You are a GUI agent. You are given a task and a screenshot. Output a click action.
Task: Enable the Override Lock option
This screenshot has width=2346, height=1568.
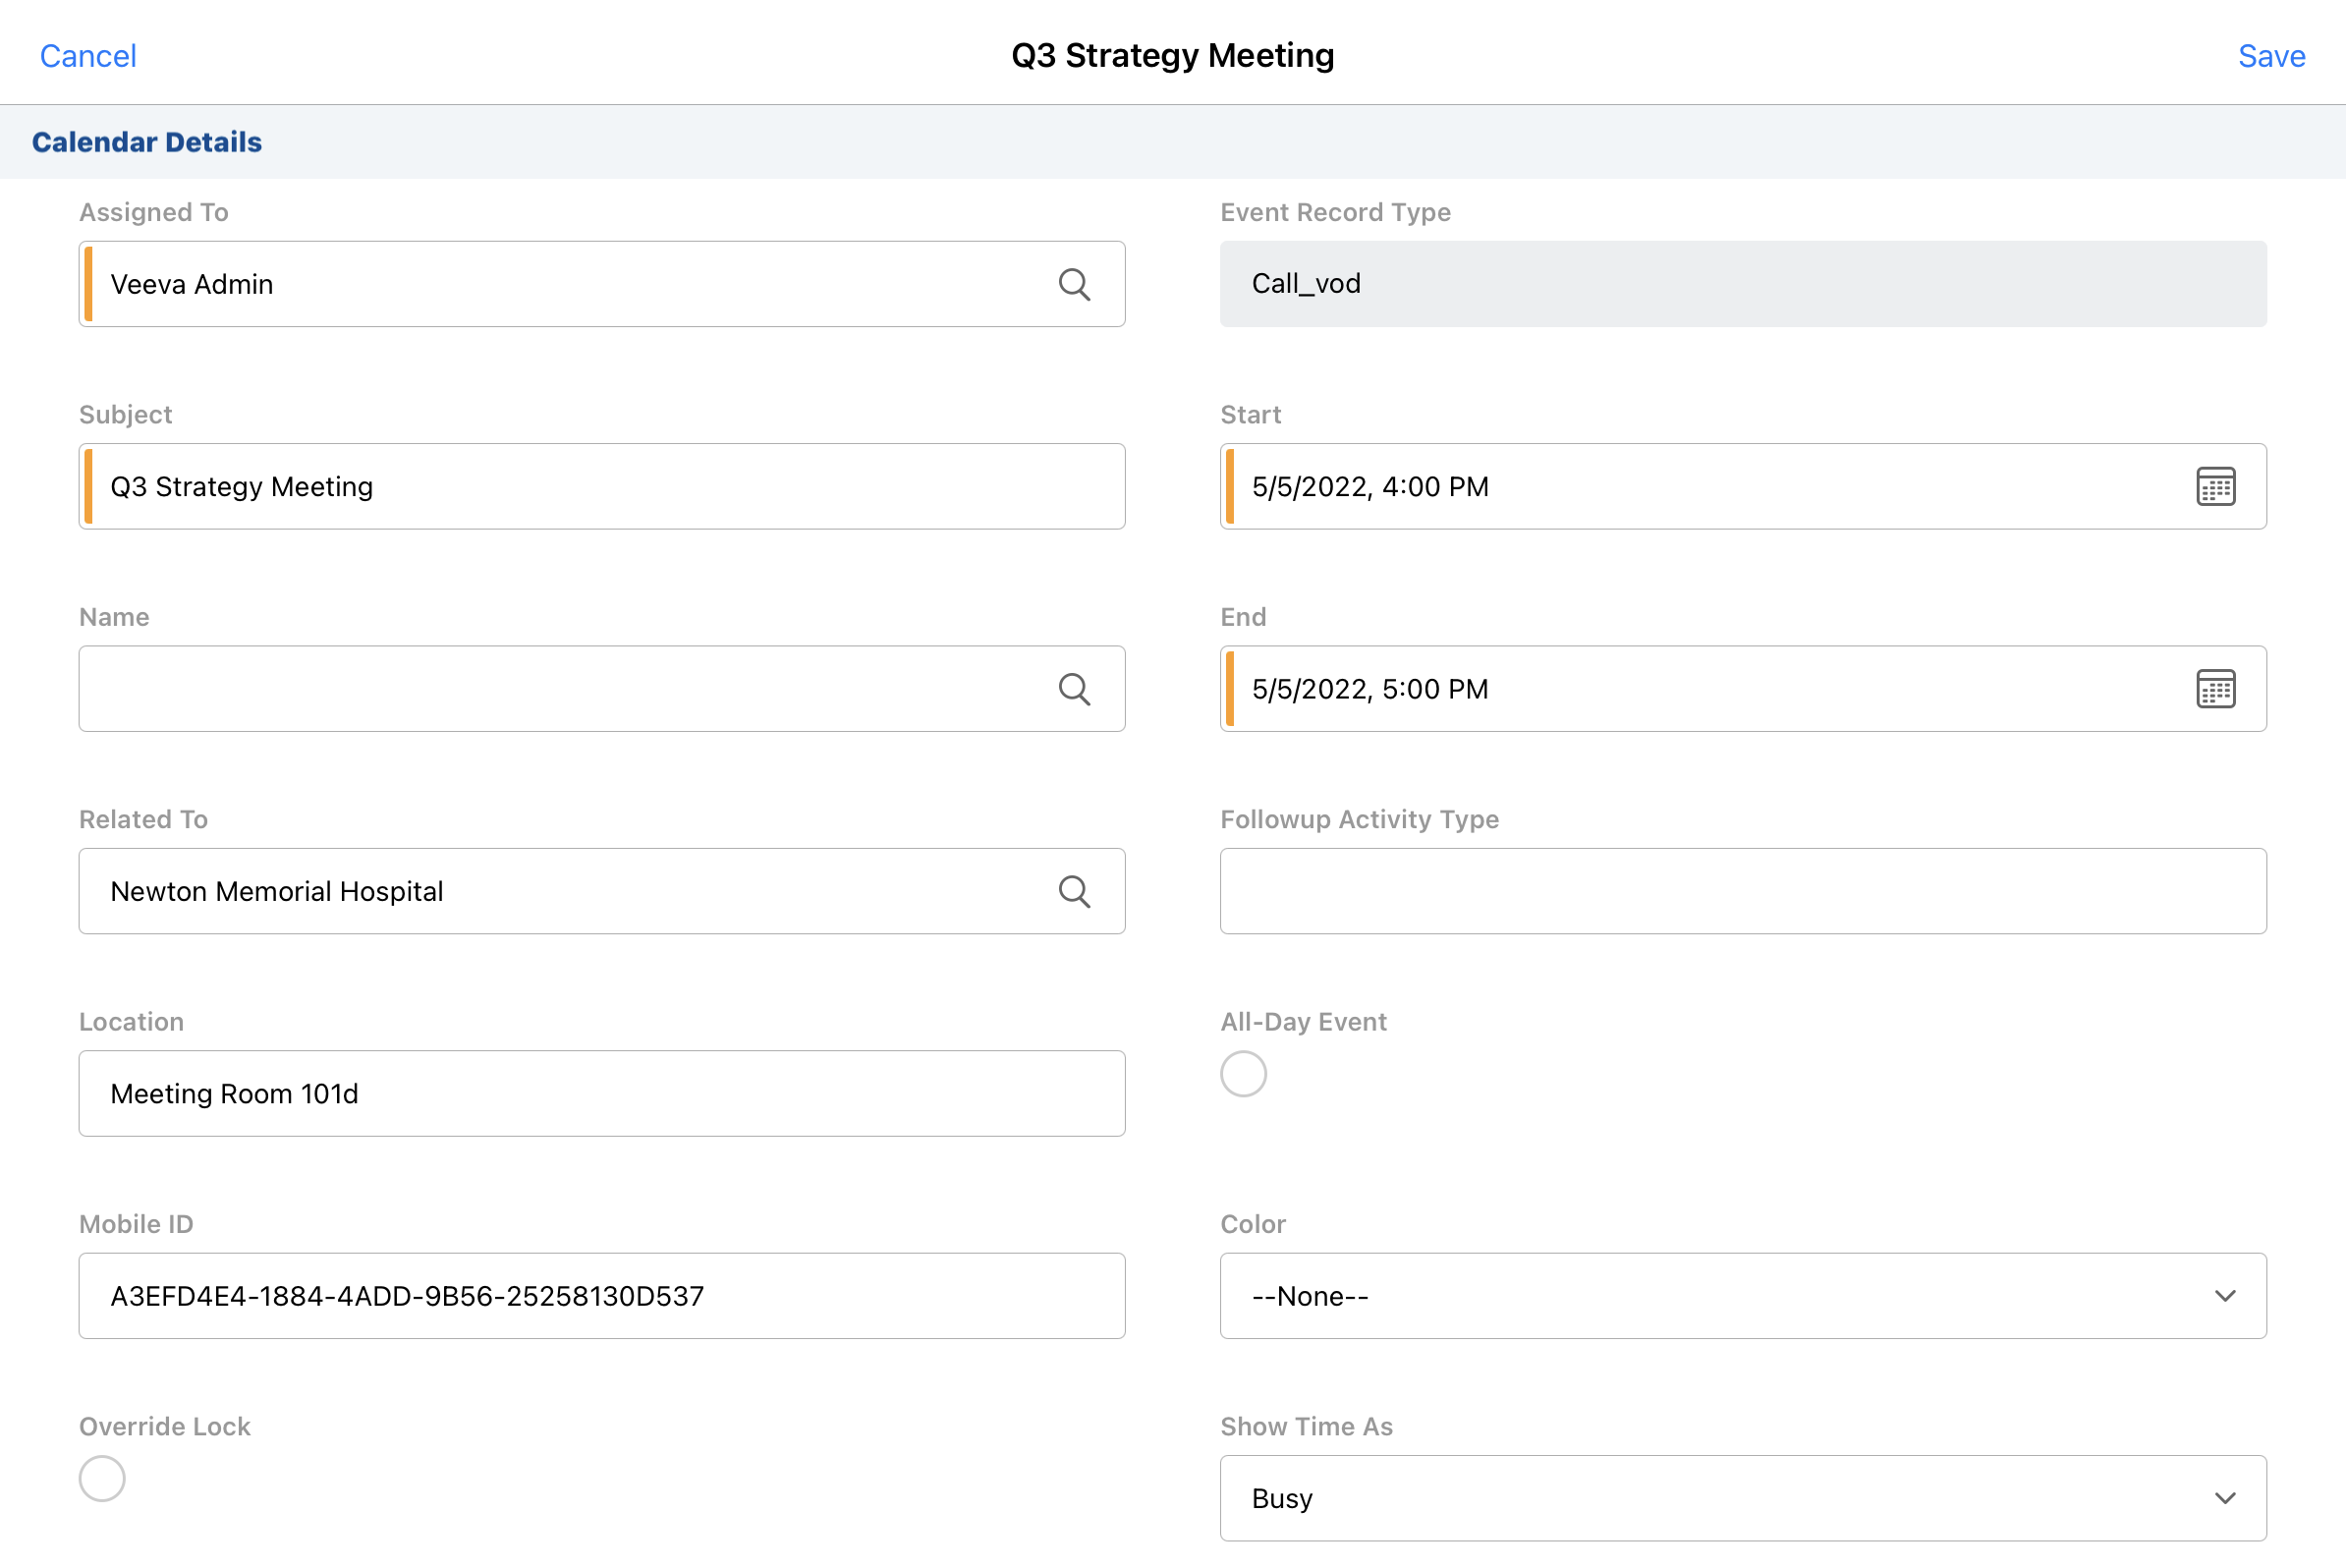click(x=102, y=1478)
